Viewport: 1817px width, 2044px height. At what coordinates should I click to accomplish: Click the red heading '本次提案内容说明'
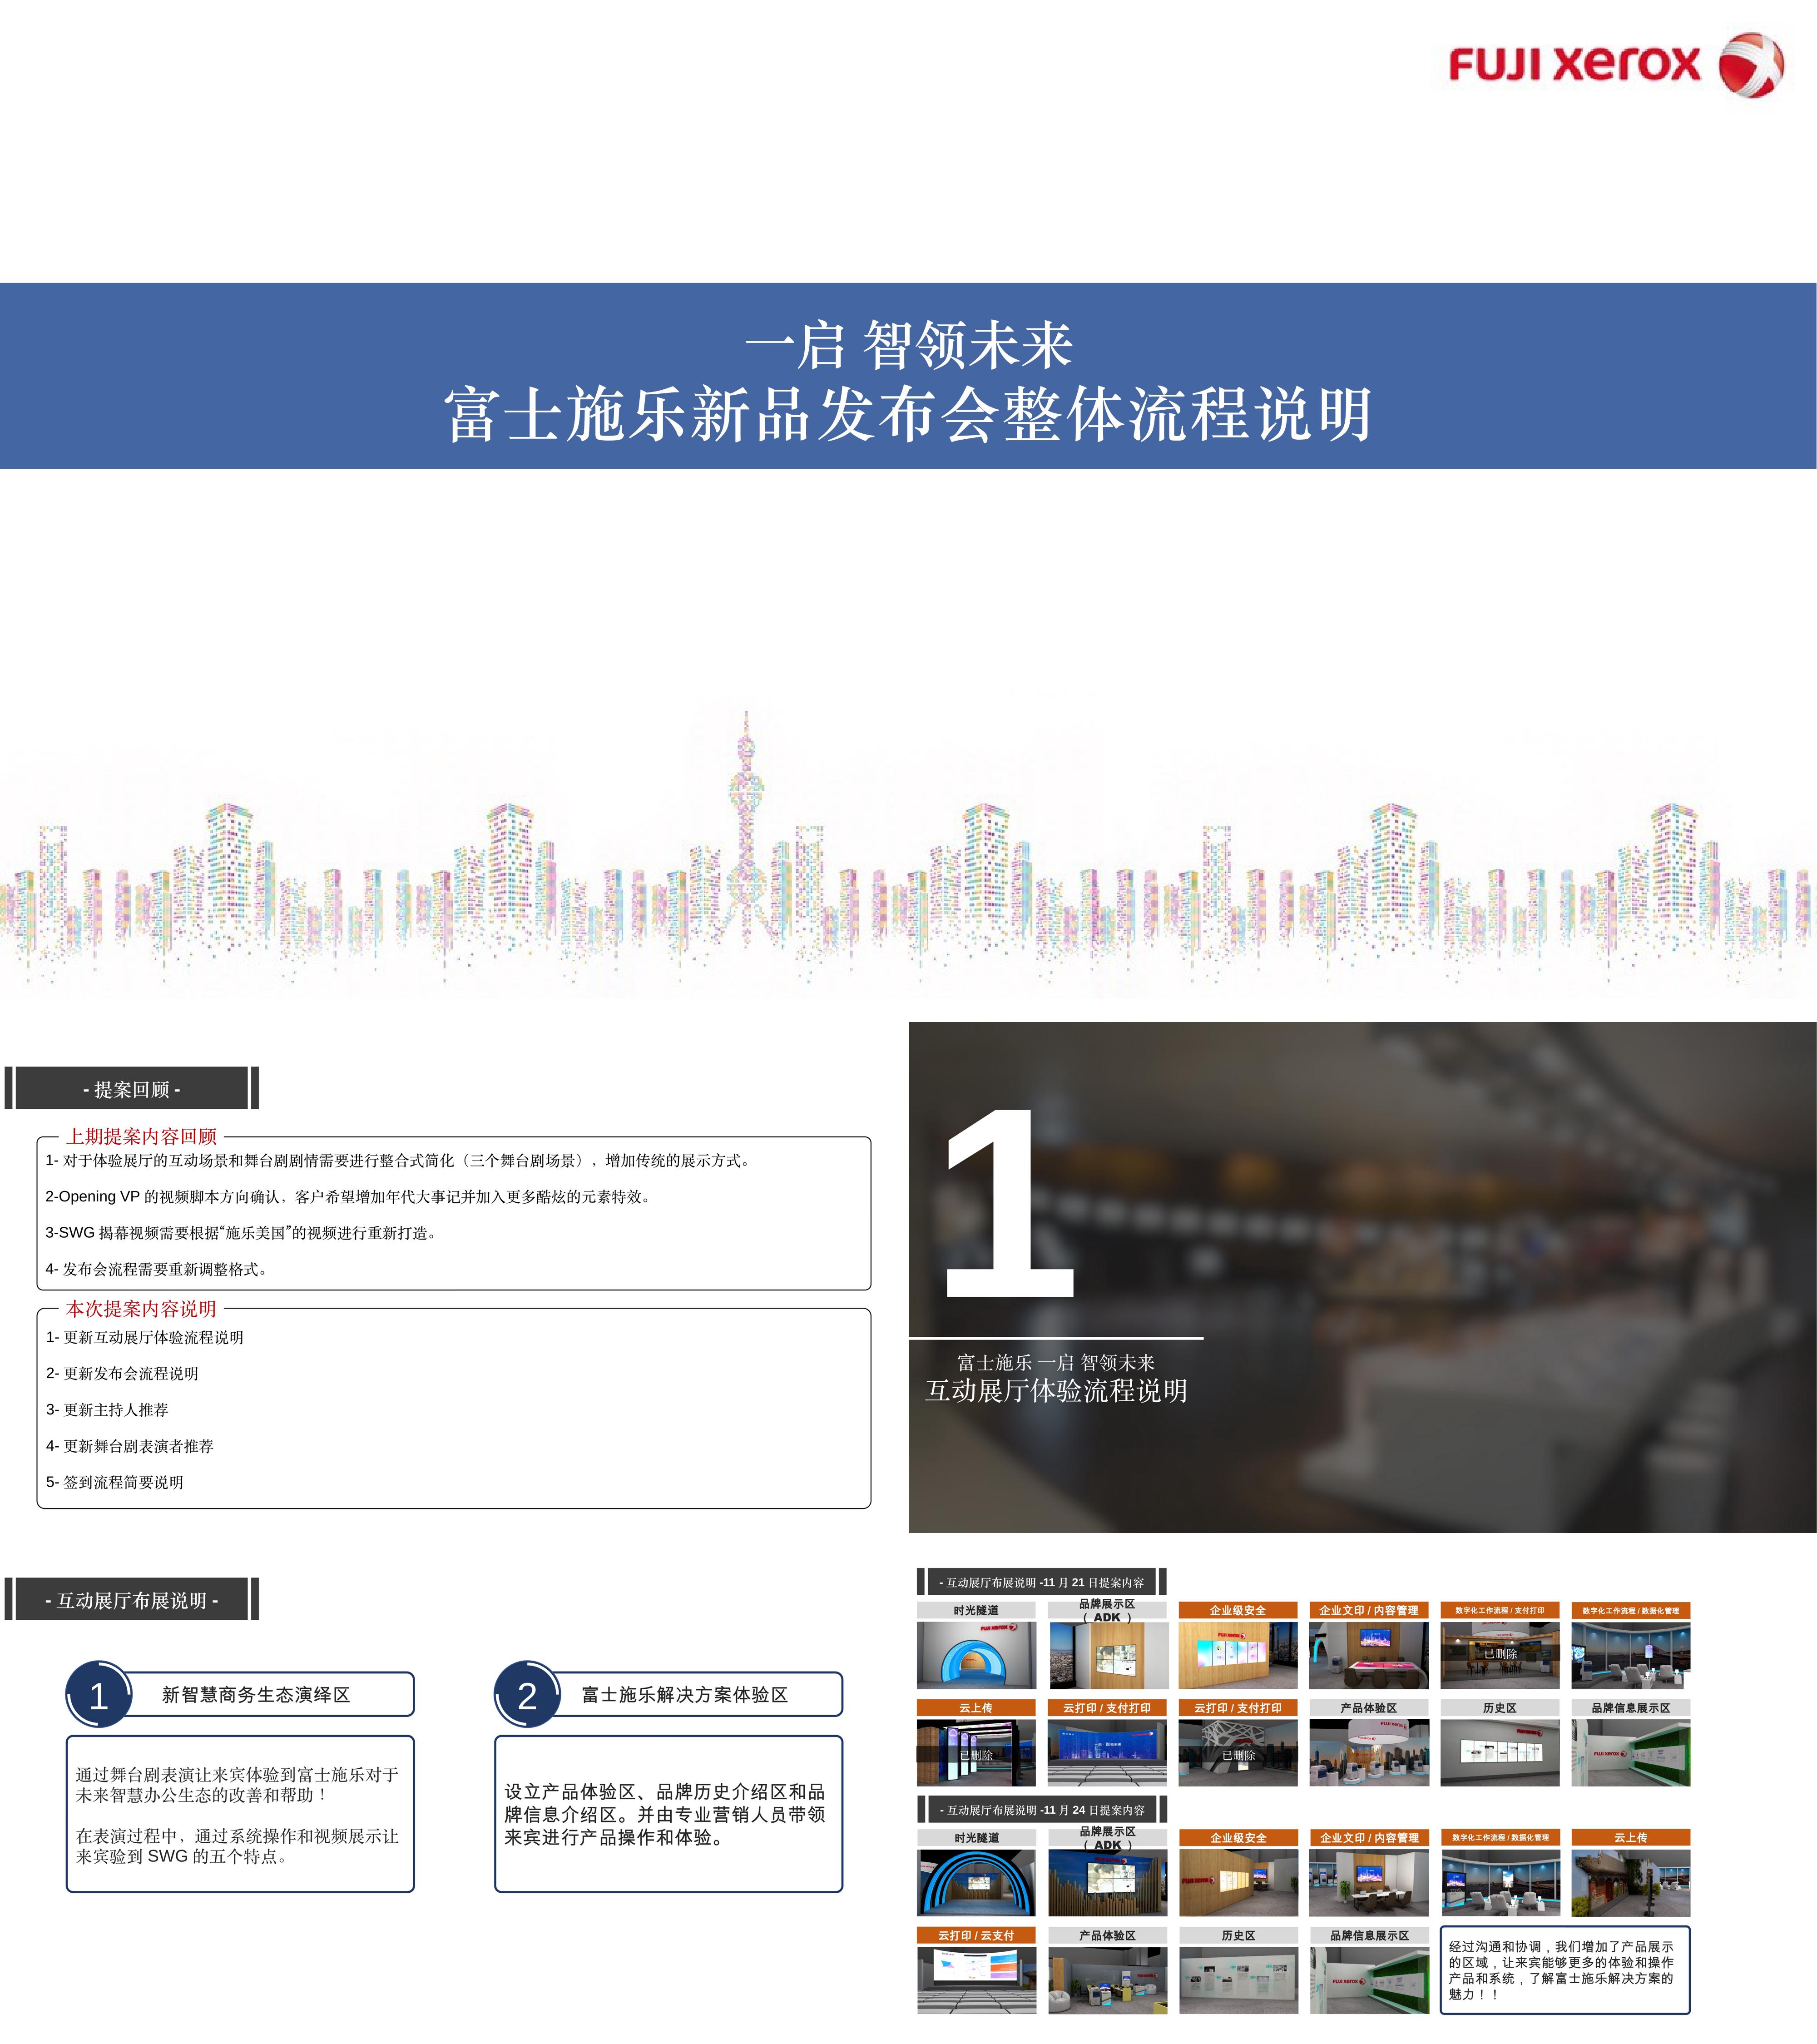click(141, 1309)
